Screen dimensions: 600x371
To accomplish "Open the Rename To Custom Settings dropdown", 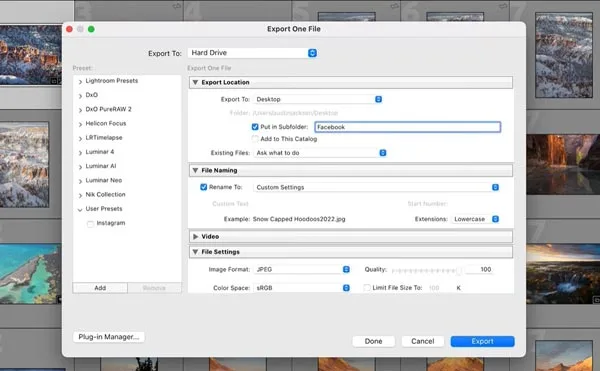I will (376, 187).
